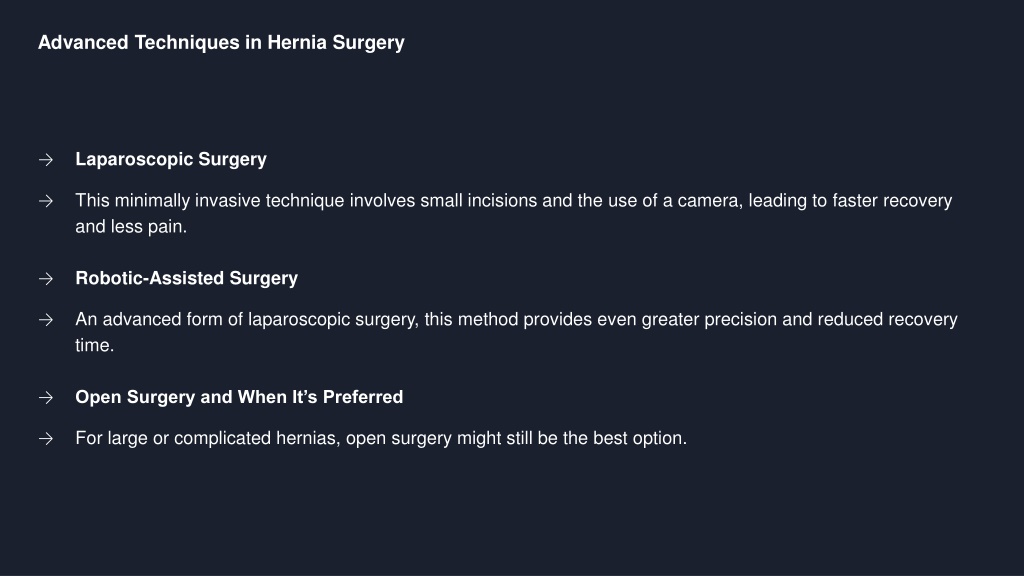
Task: Click the Robotic-Assisted Surgery heading text
Action: click(187, 278)
